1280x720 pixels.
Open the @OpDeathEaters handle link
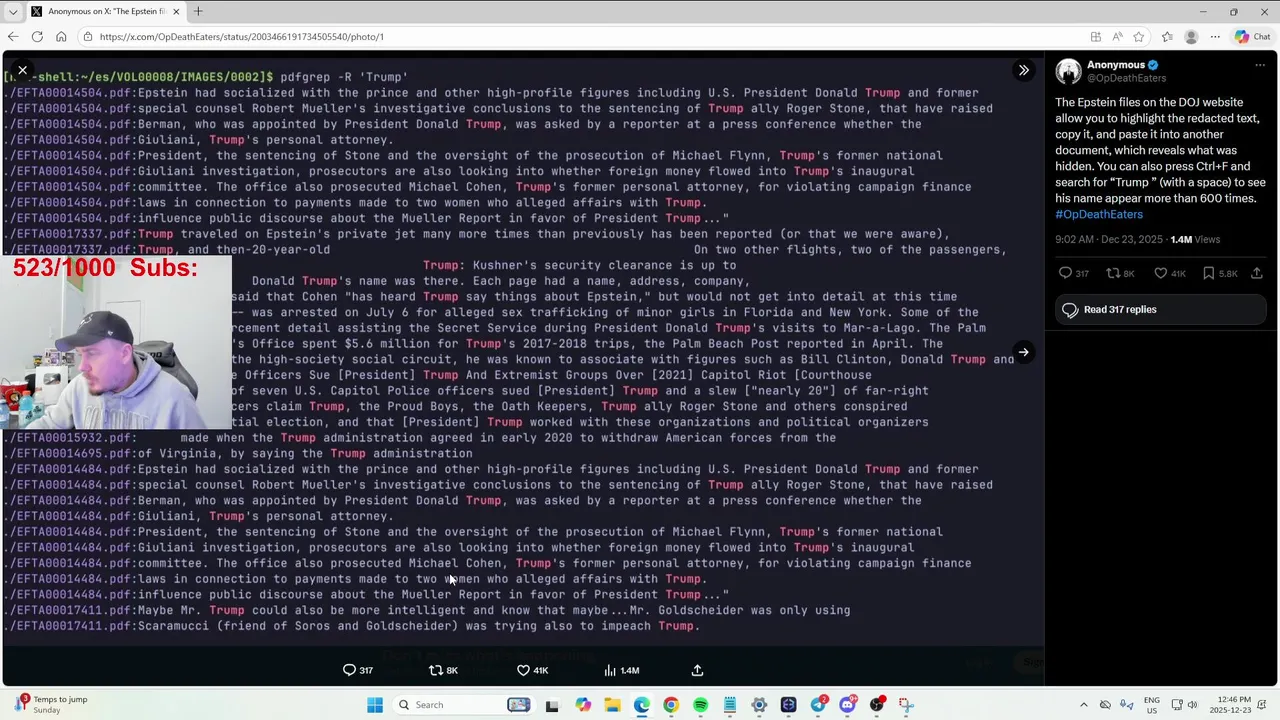coord(1126,78)
